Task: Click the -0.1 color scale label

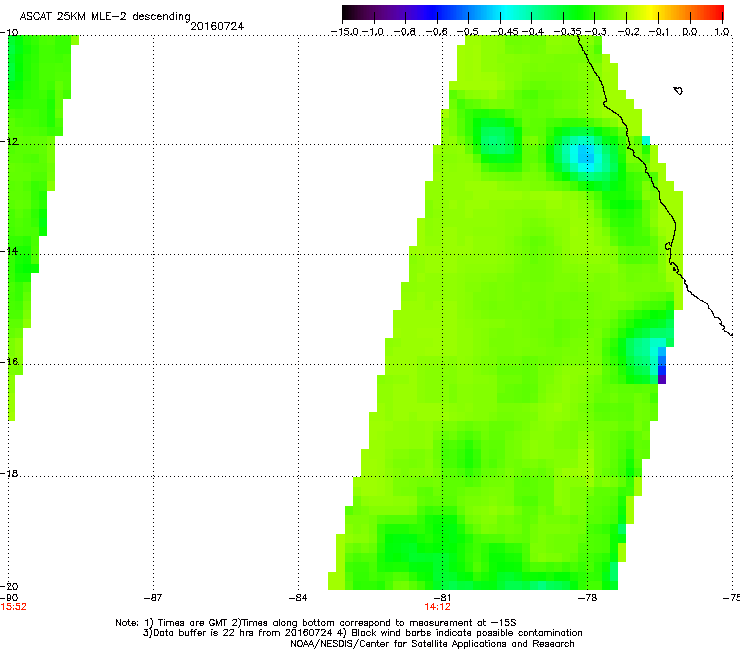Action: tap(660, 32)
